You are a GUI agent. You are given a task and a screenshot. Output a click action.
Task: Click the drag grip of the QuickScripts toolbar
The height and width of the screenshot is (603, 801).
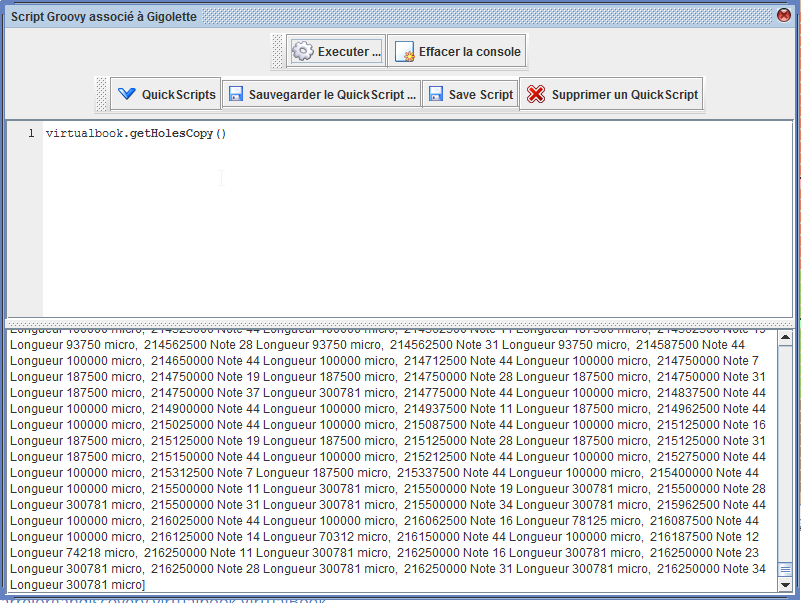coord(102,95)
